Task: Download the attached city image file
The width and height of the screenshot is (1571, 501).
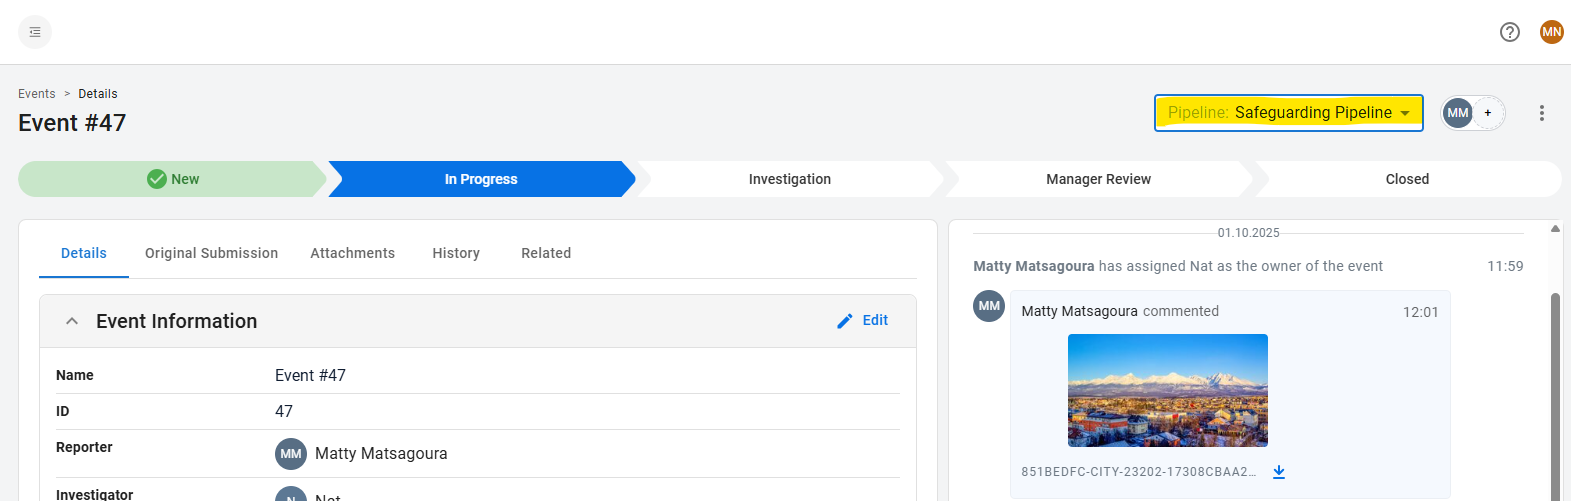Action: pos(1278,472)
